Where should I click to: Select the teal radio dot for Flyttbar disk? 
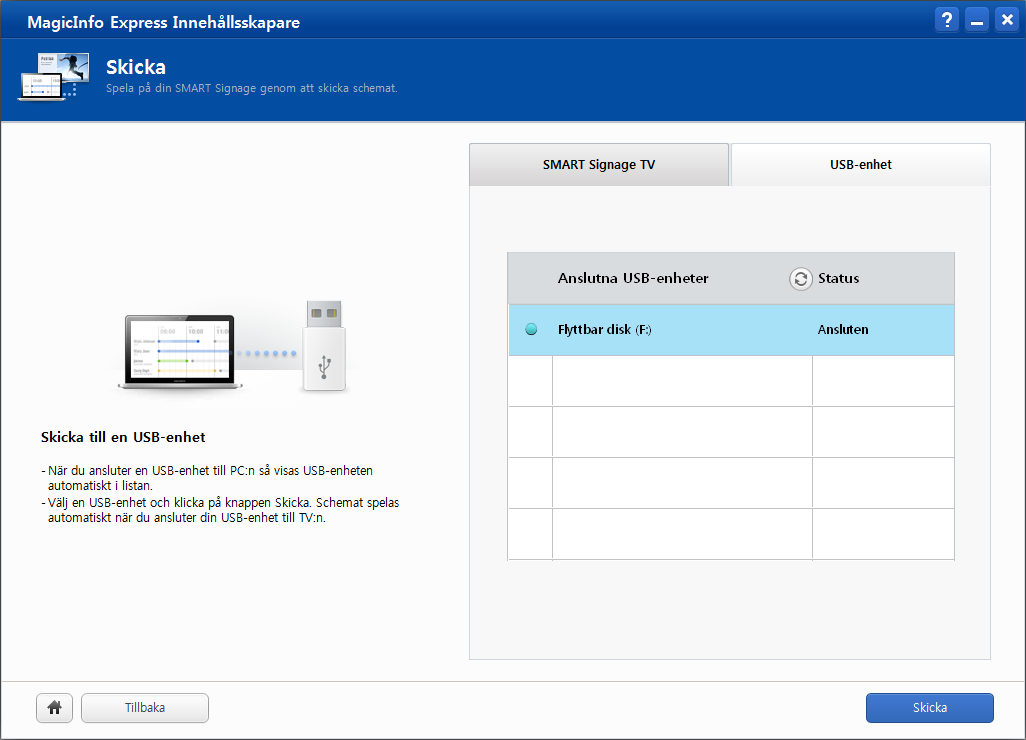[x=531, y=329]
